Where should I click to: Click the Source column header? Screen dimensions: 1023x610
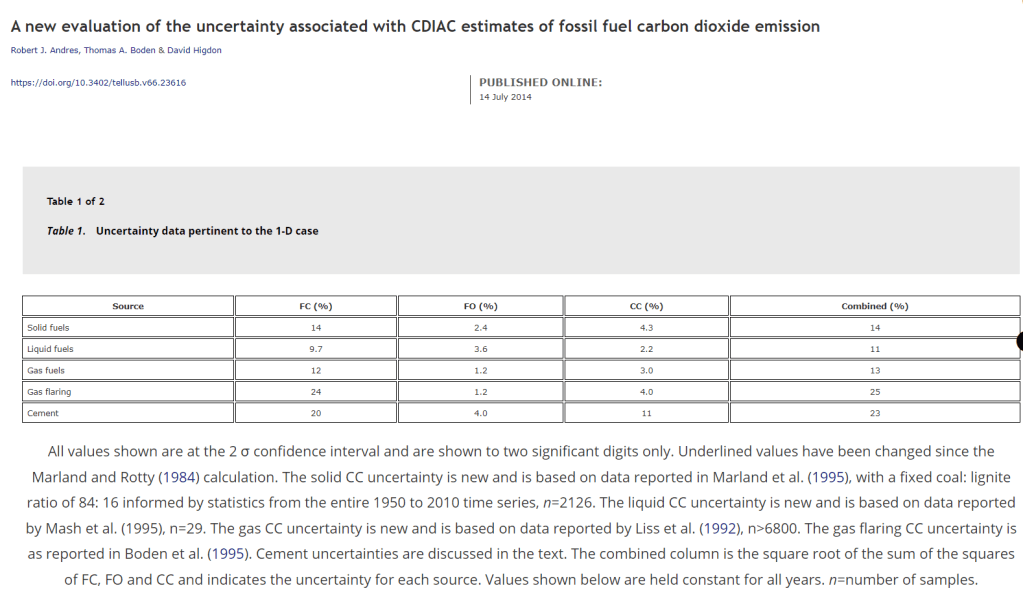[128, 306]
